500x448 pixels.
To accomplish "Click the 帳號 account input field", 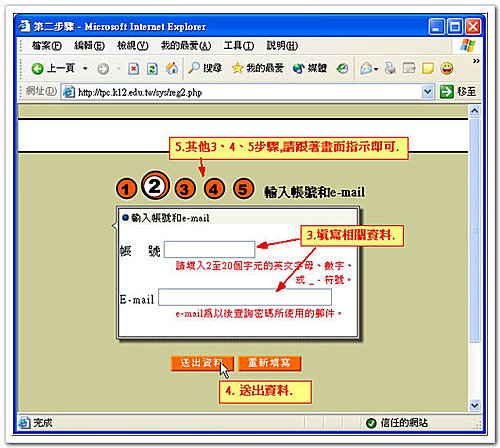I will coord(210,249).
